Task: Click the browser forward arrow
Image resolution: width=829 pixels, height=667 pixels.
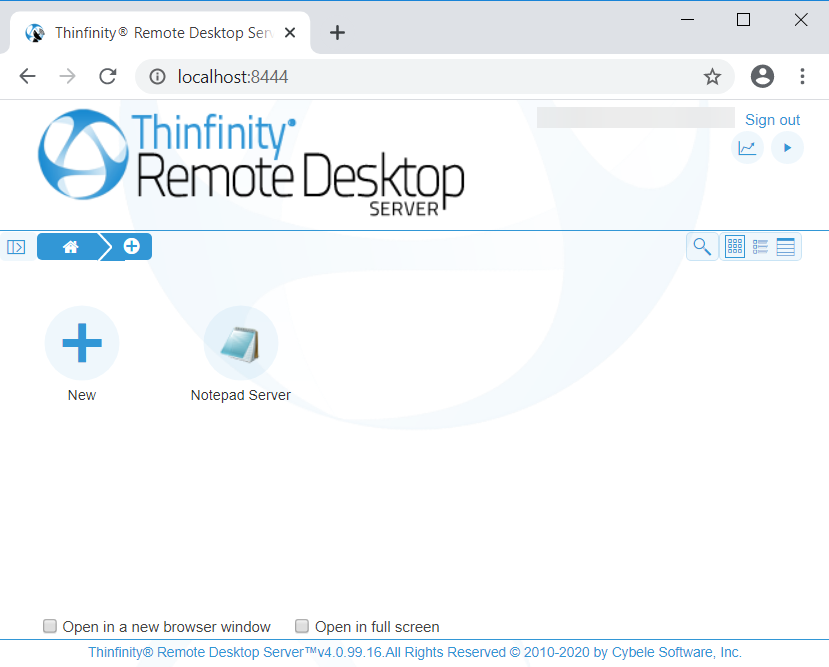Action: click(x=68, y=77)
